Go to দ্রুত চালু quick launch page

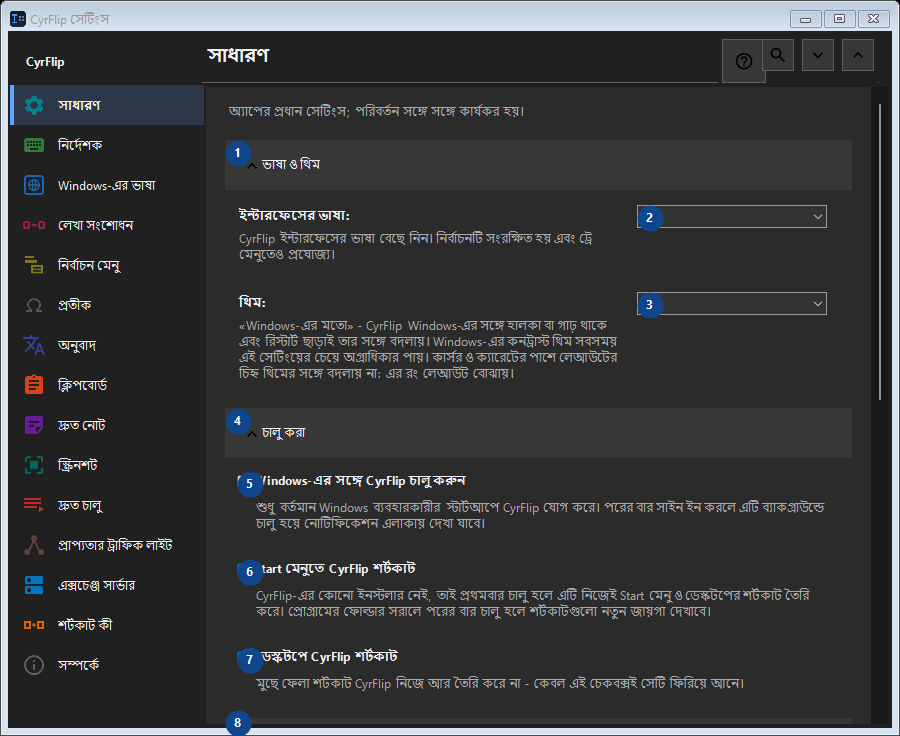[107, 505]
